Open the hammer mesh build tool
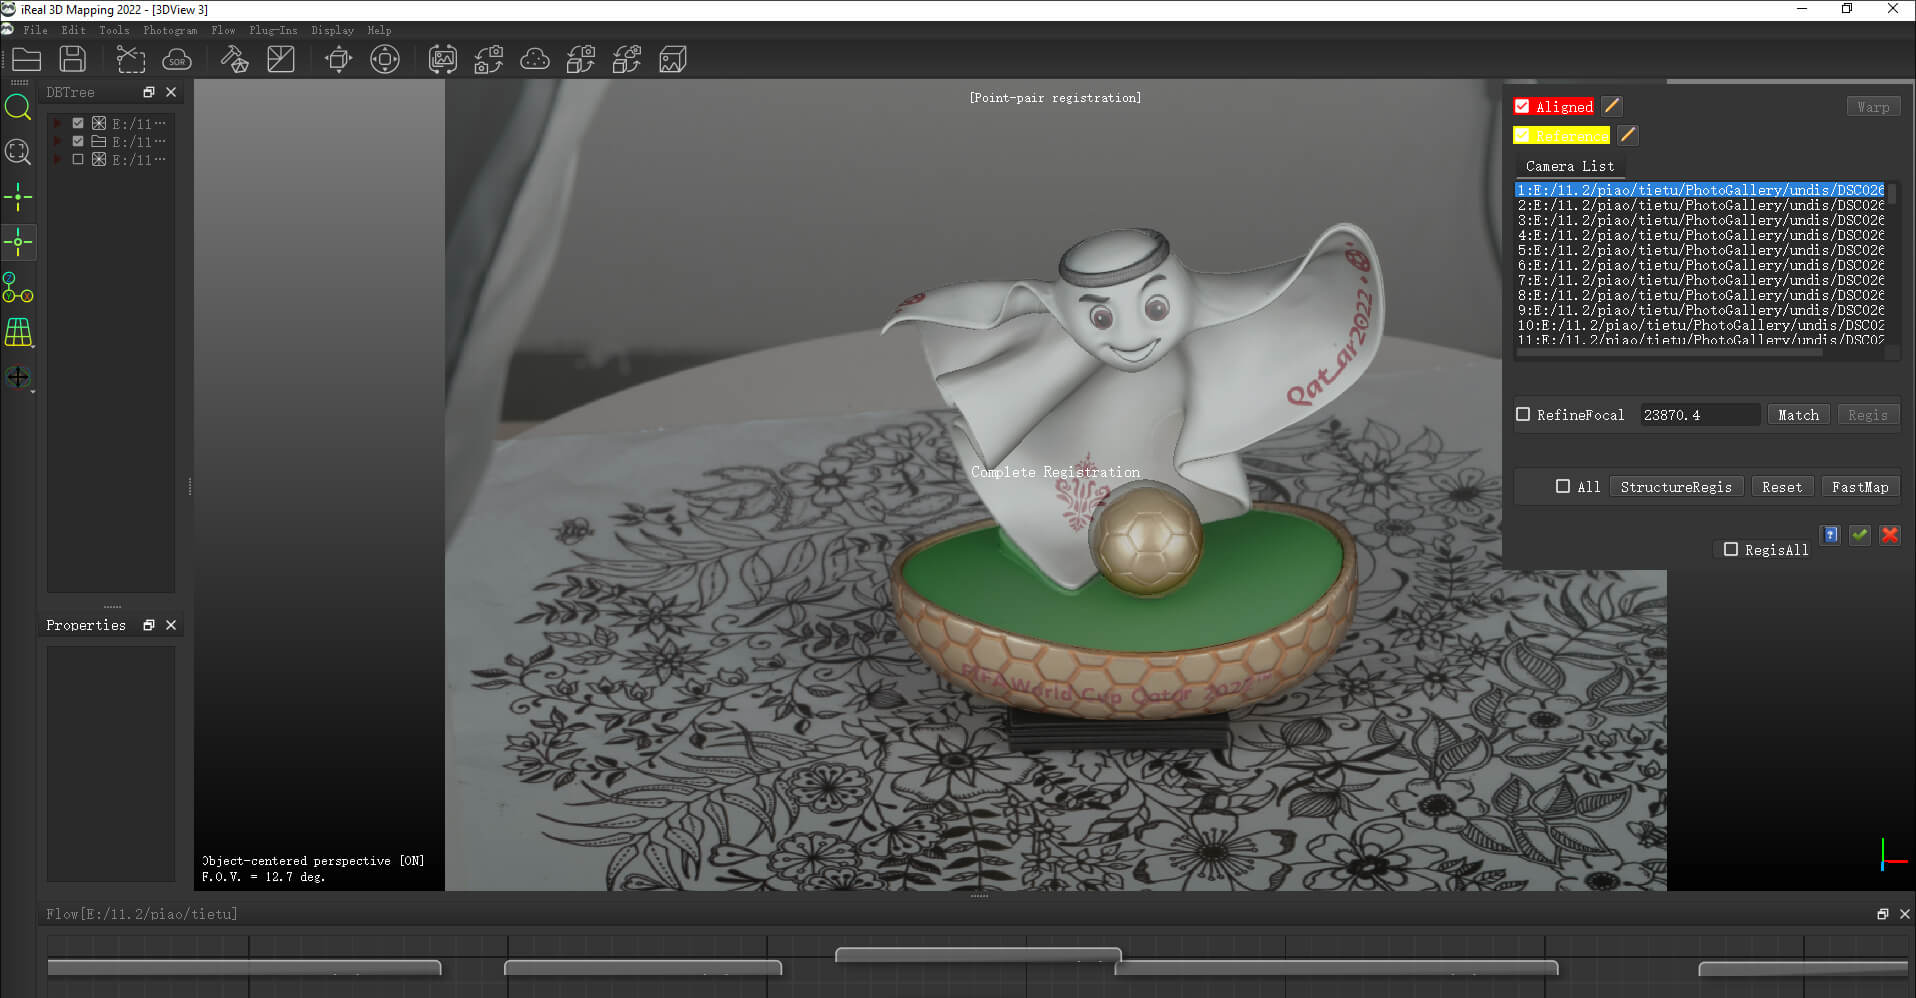The image size is (1916, 998). (234, 59)
